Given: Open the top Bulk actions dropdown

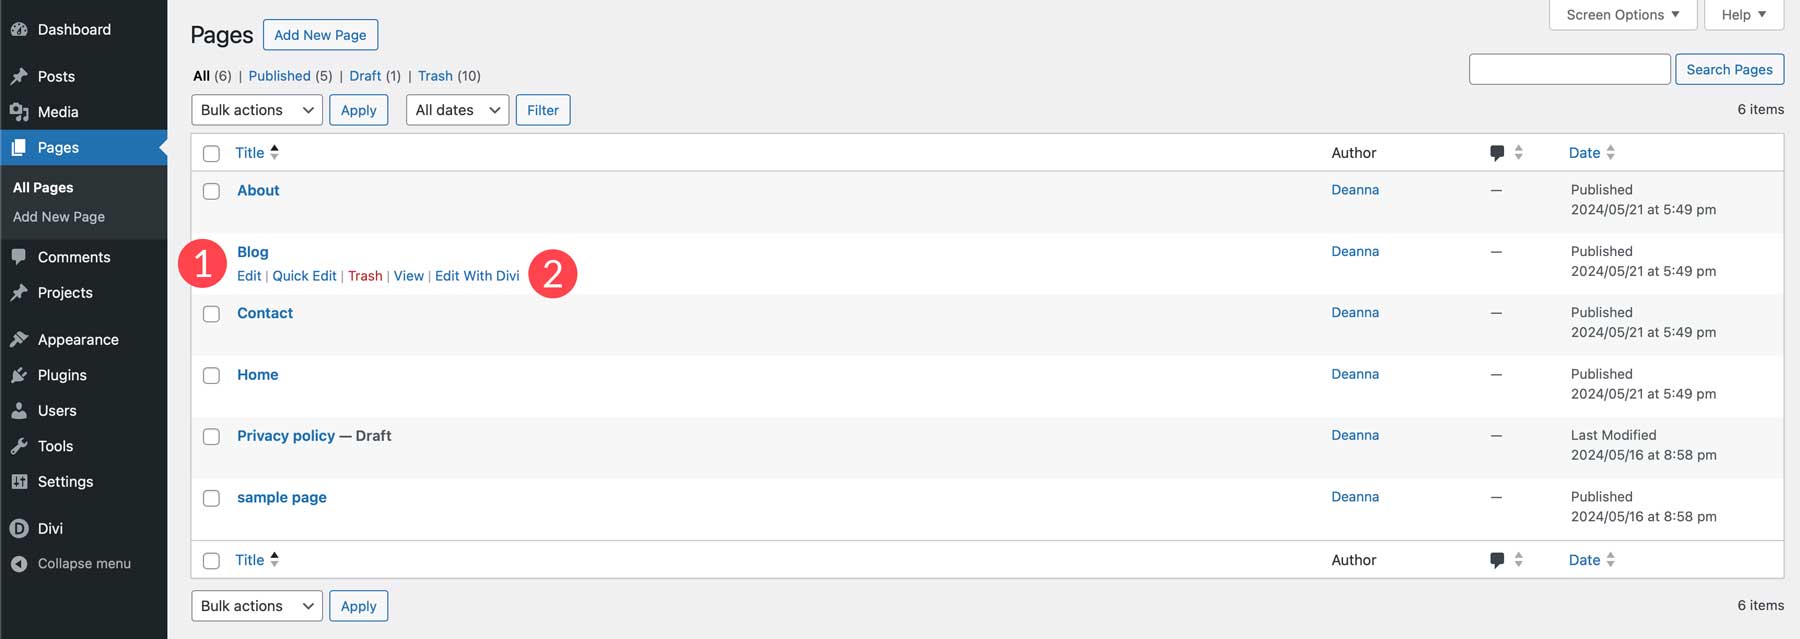Looking at the screenshot, I should tap(257, 110).
